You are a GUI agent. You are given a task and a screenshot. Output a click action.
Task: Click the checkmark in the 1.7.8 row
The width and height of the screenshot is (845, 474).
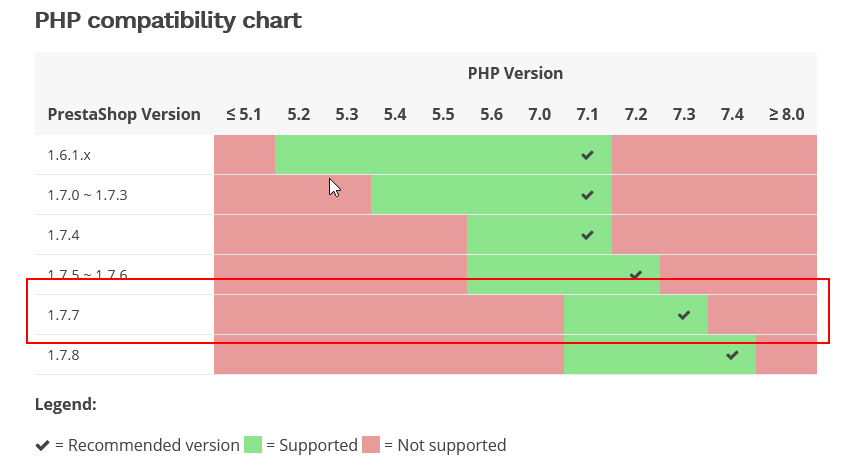pyautogui.click(x=732, y=355)
